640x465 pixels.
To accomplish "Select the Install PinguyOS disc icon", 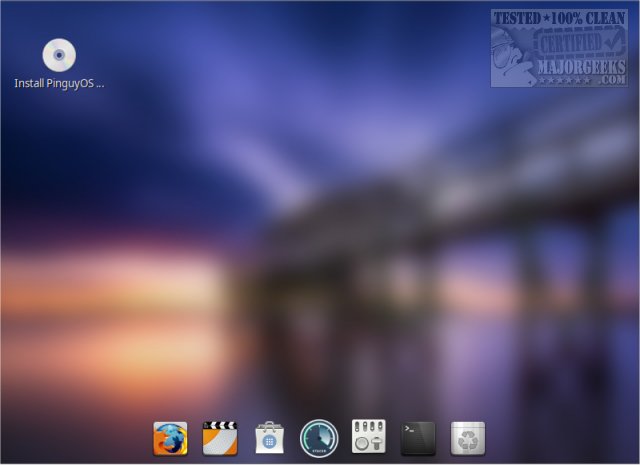I will [x=59, y=55].
